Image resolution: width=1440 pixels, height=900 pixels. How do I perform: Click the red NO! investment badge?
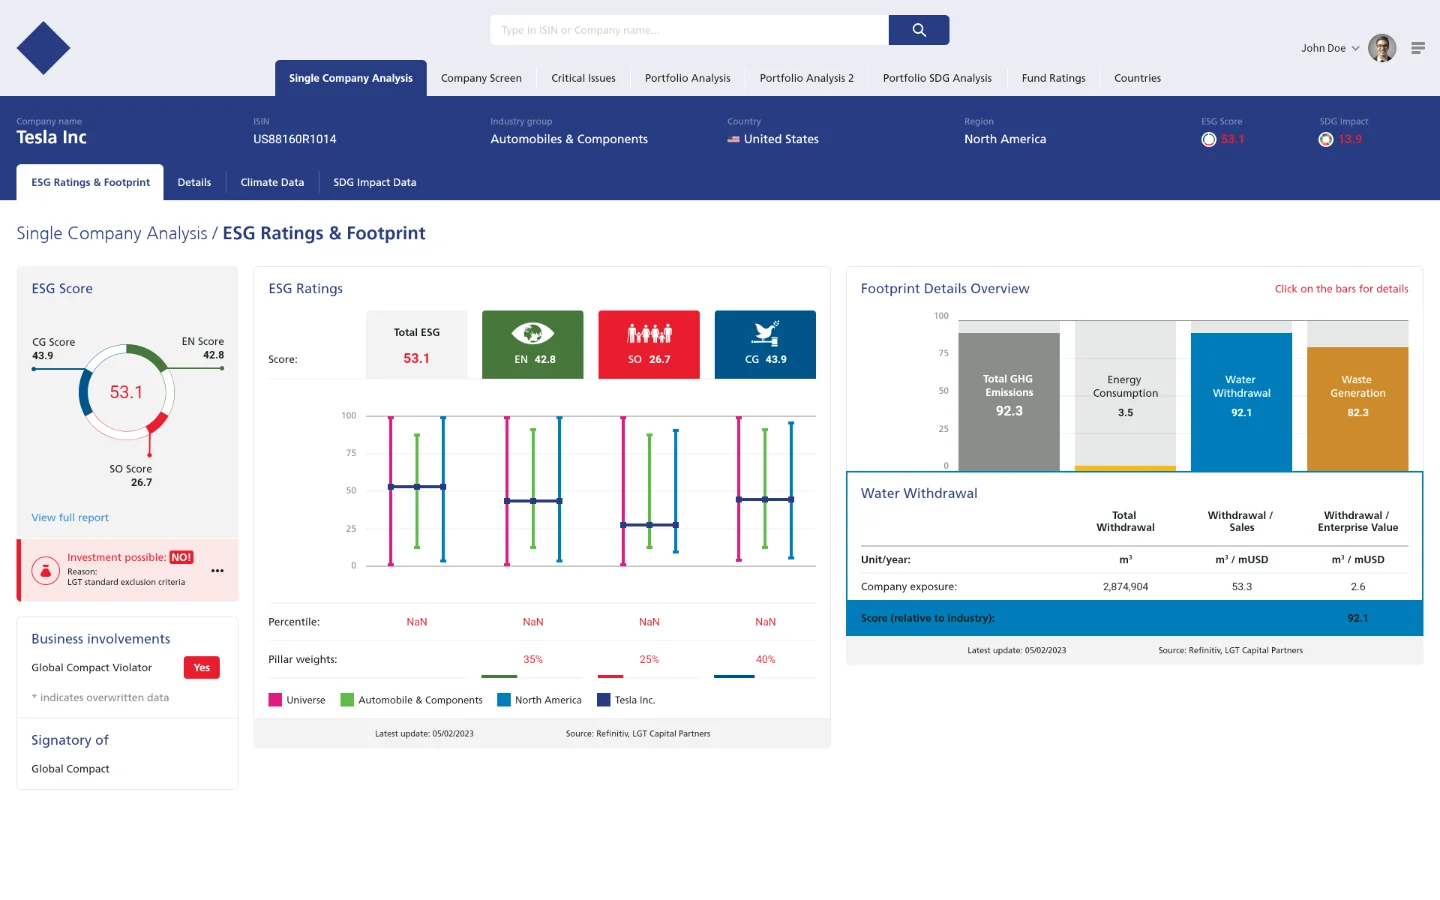[181, 557]
